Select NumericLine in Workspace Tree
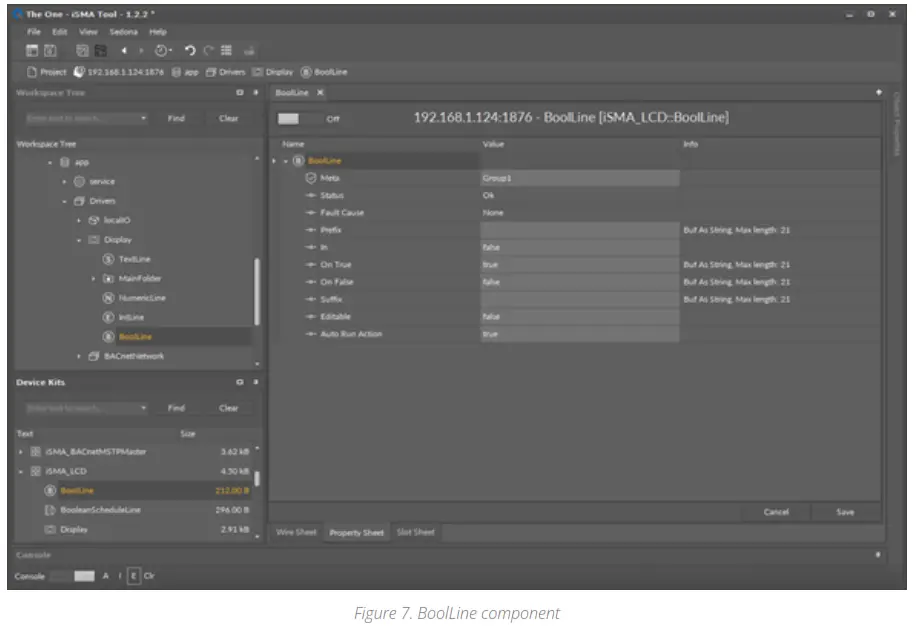The image size is (916, 629). pyautogui.click(x=142, y=298)
